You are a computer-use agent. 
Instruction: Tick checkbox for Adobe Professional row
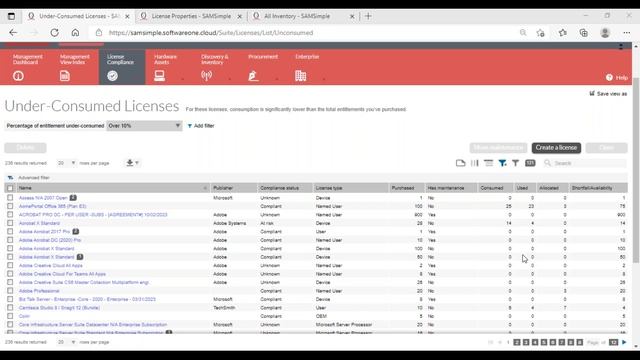[x=10, y=291]
